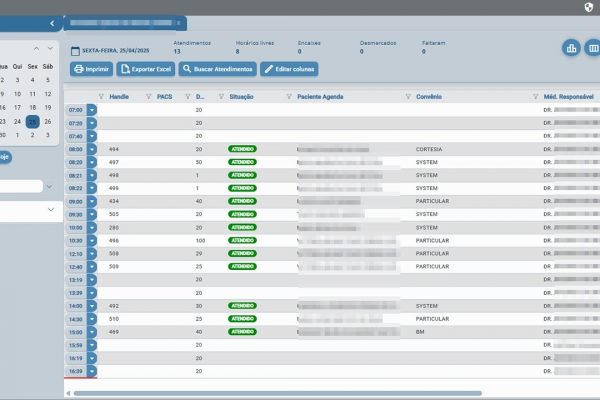The image size is (600, 400).
Task: Click Imprimir button
Action: click(91, 69)
